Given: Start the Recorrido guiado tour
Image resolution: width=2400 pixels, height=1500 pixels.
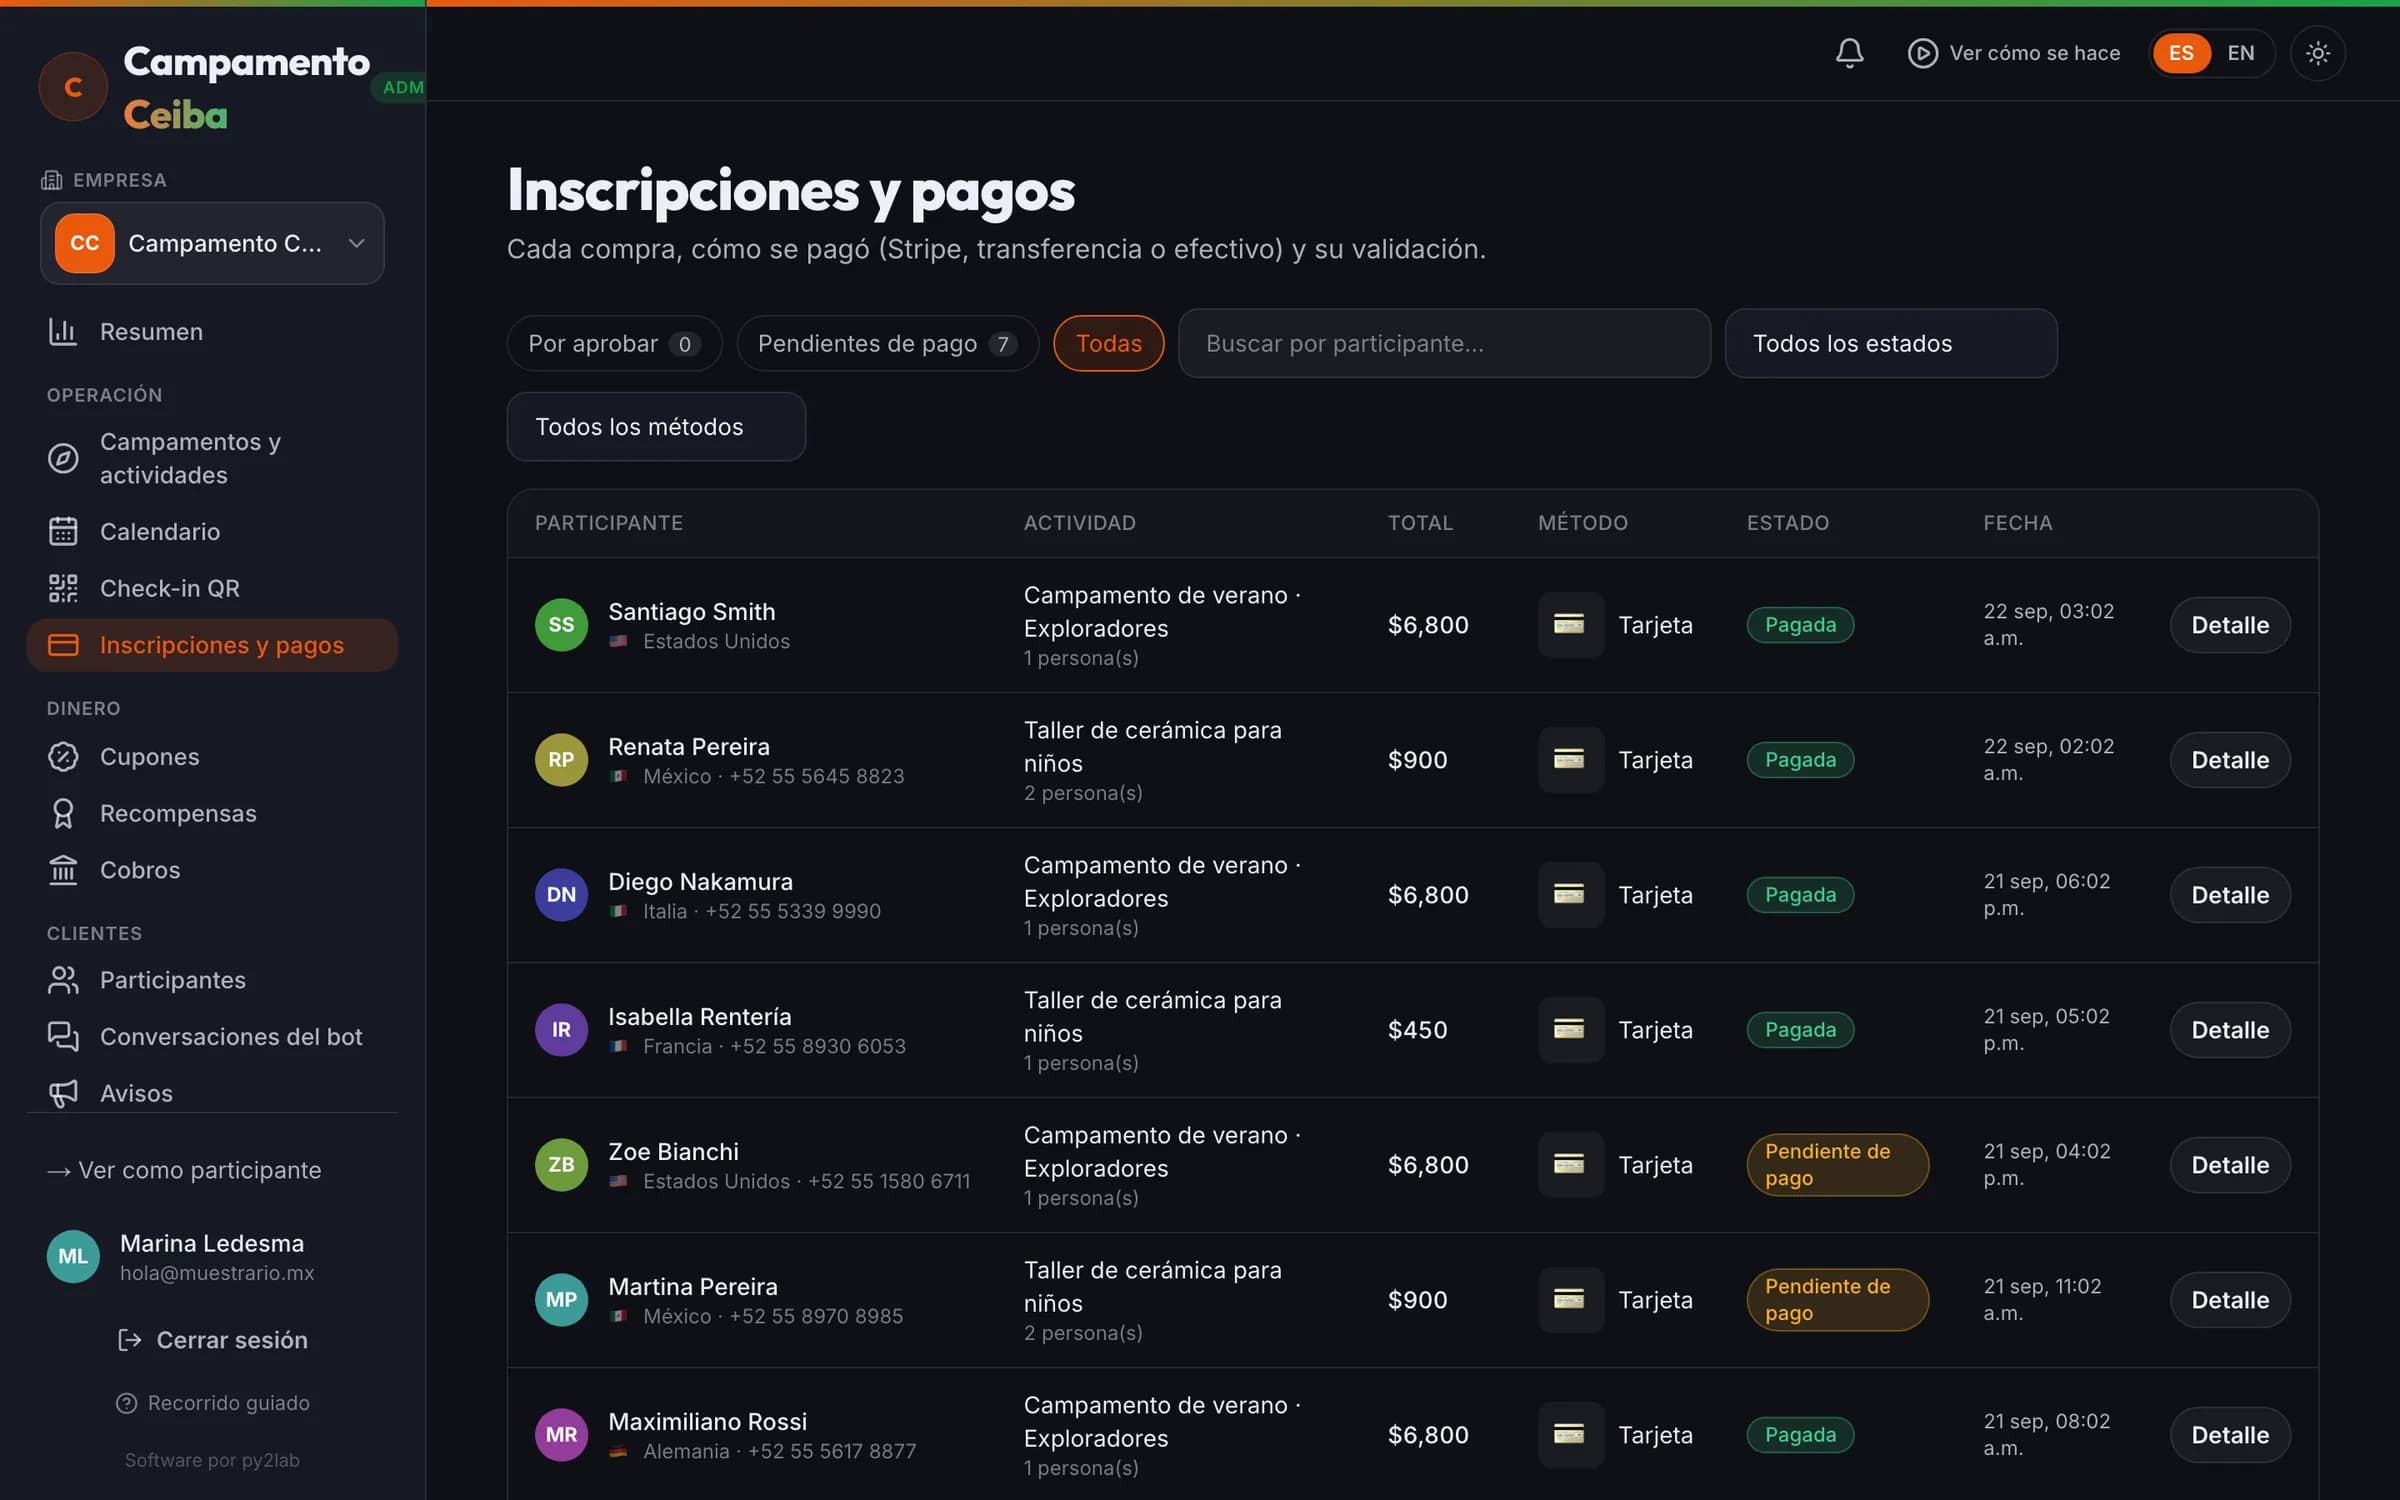Looking at the screenshot, I should 212,1403.
